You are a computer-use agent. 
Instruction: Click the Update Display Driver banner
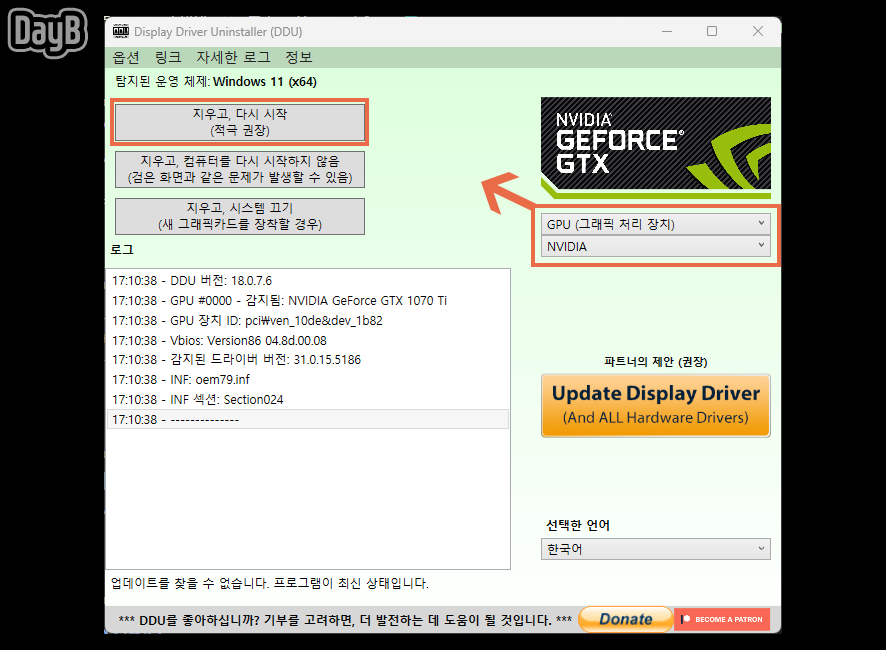point(655,405)
